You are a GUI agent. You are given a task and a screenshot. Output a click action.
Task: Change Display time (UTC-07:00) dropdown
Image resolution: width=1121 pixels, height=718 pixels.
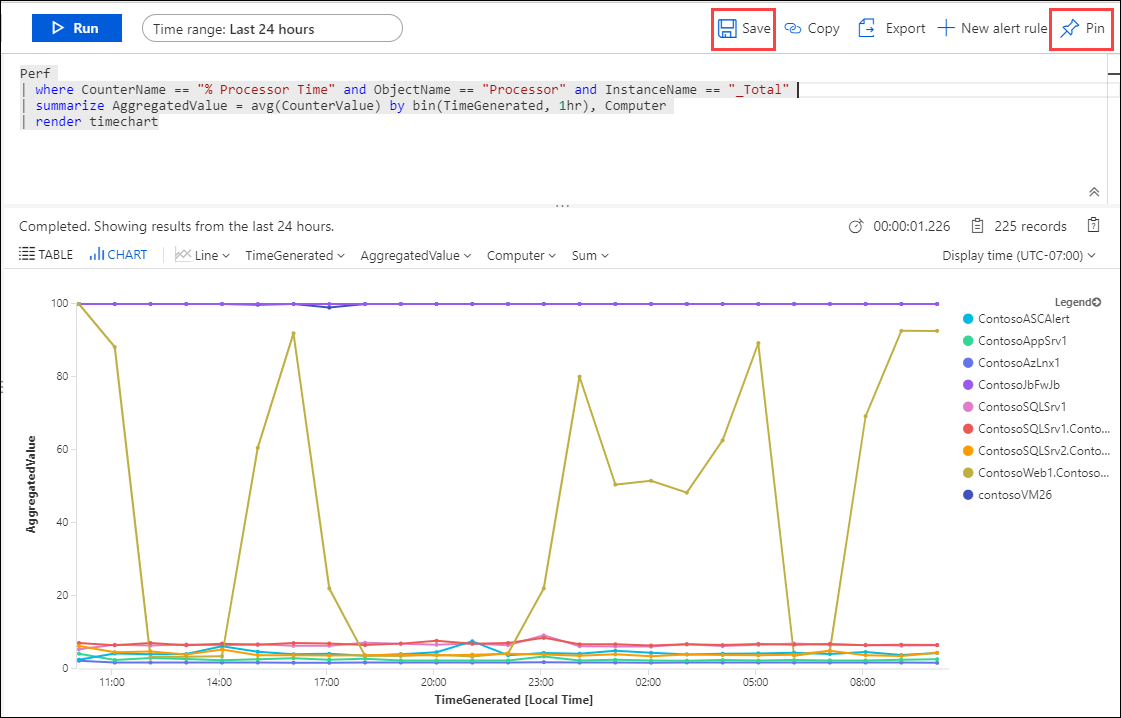tap(1019, 255)
